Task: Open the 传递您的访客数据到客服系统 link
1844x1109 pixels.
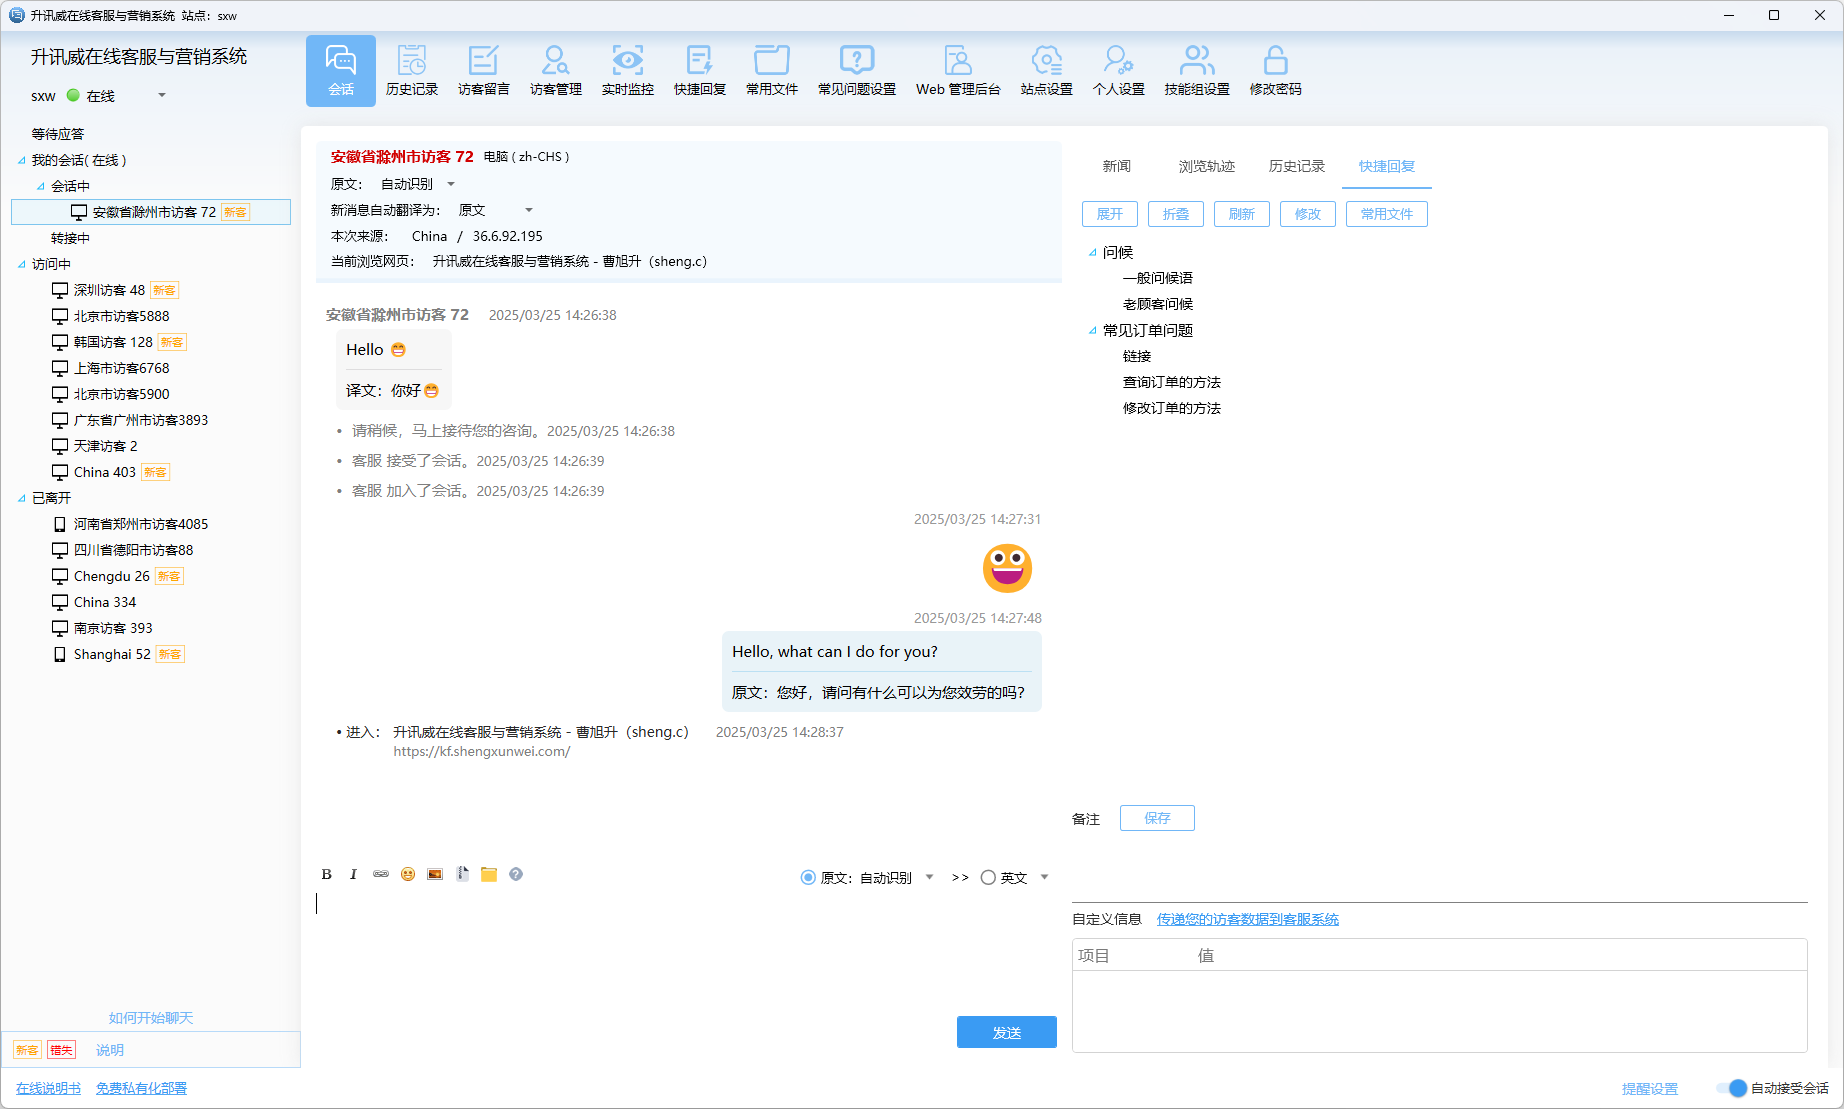Action: 1247,919
